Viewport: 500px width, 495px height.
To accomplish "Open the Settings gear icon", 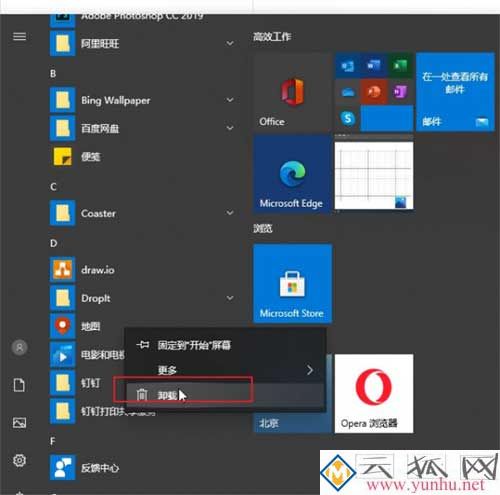I will 19,460.
